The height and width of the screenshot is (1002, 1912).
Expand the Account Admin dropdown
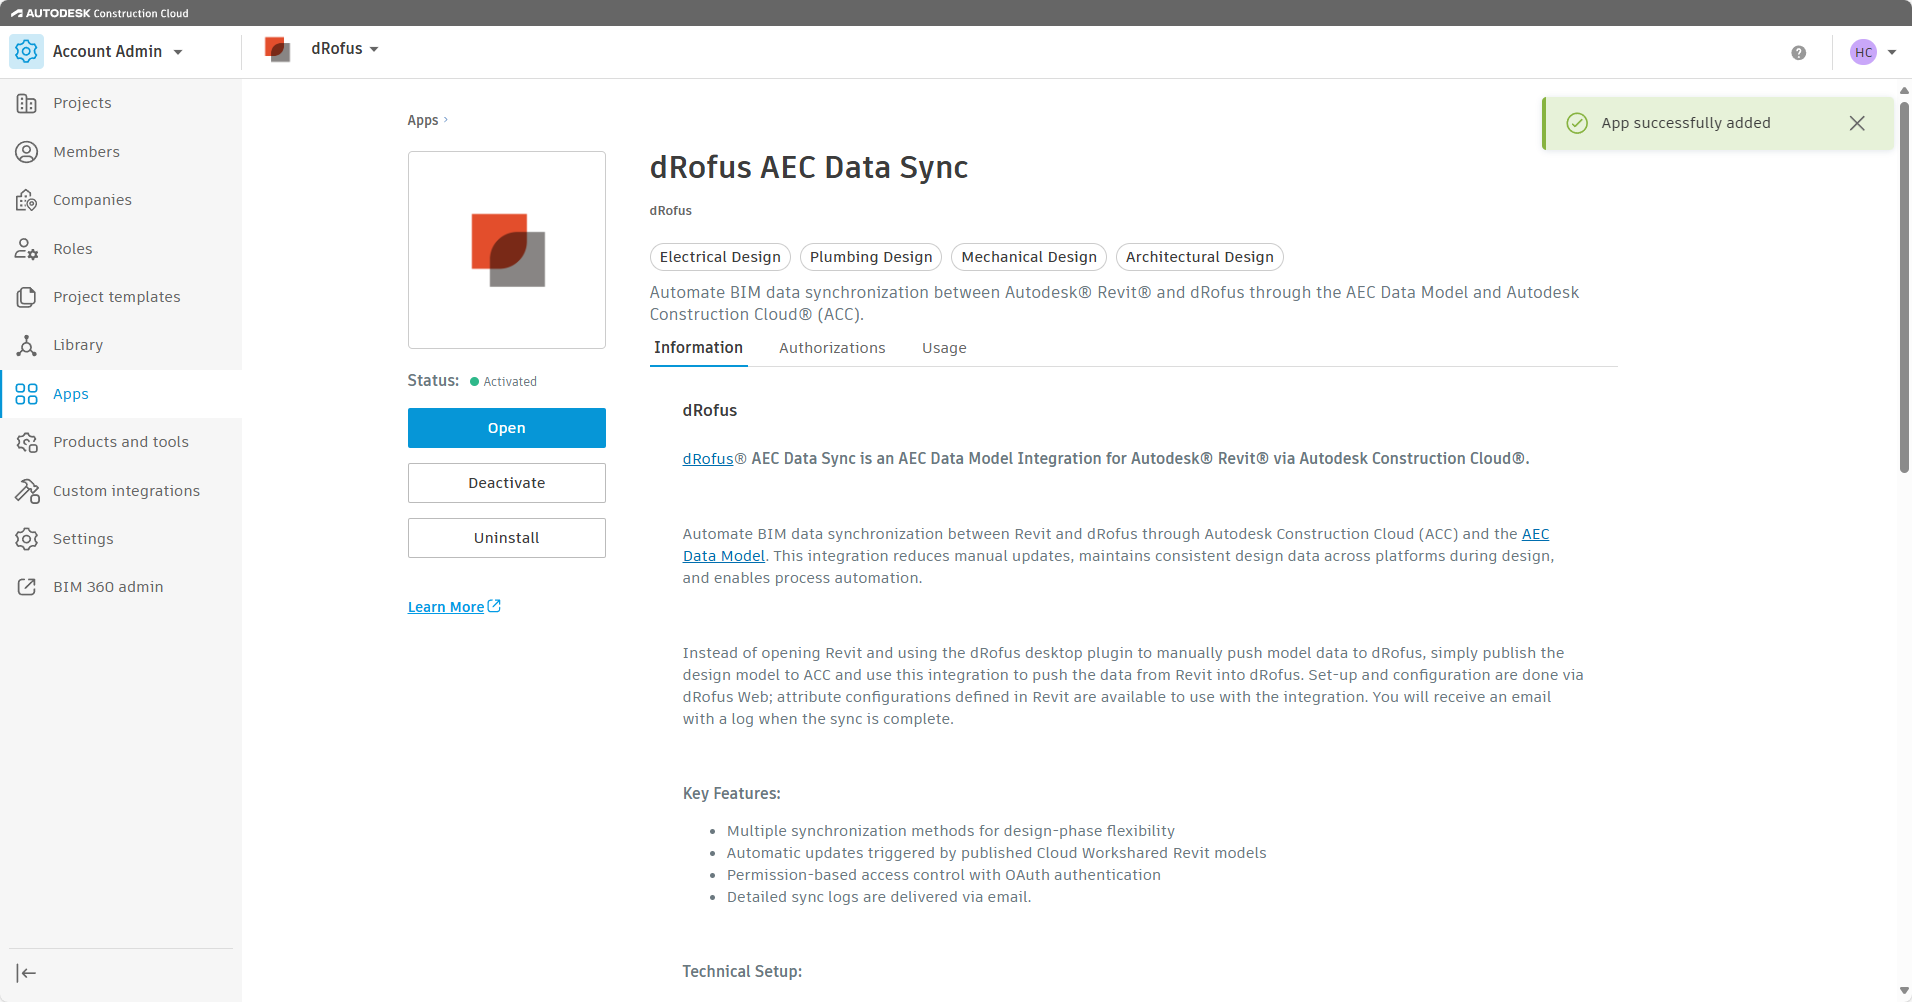117,52
